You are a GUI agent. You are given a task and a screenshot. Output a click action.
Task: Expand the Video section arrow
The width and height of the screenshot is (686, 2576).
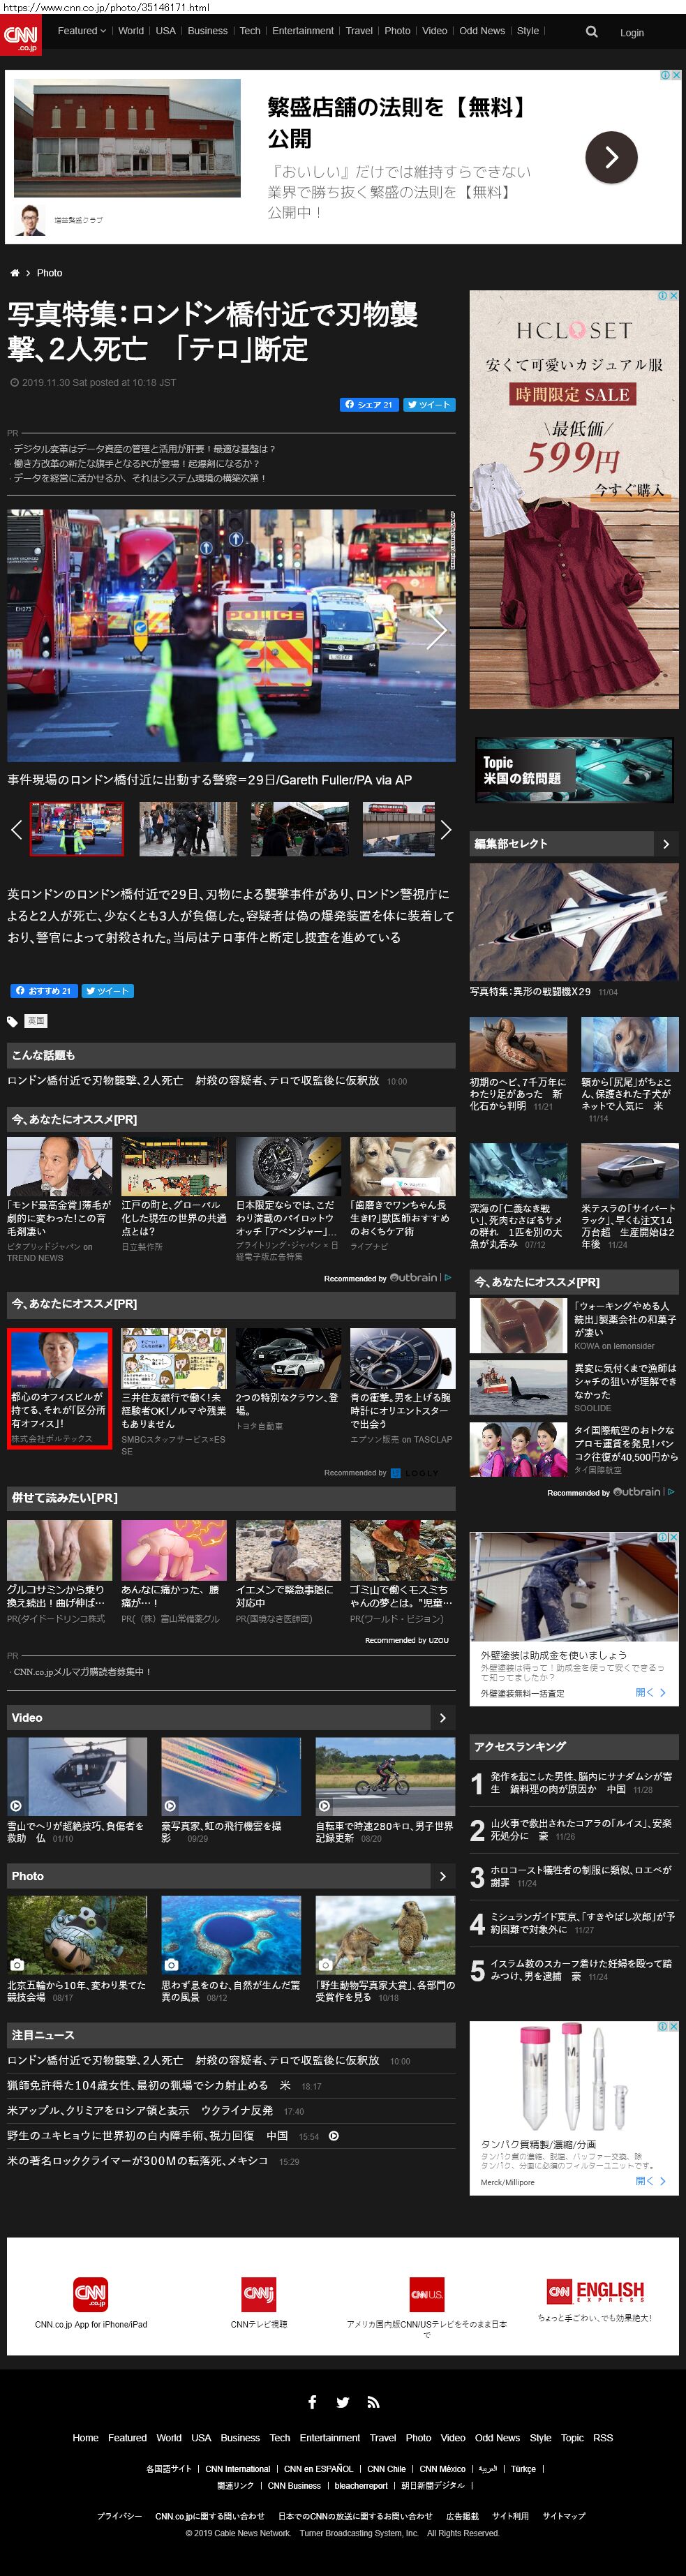(x=443, y=1717)
